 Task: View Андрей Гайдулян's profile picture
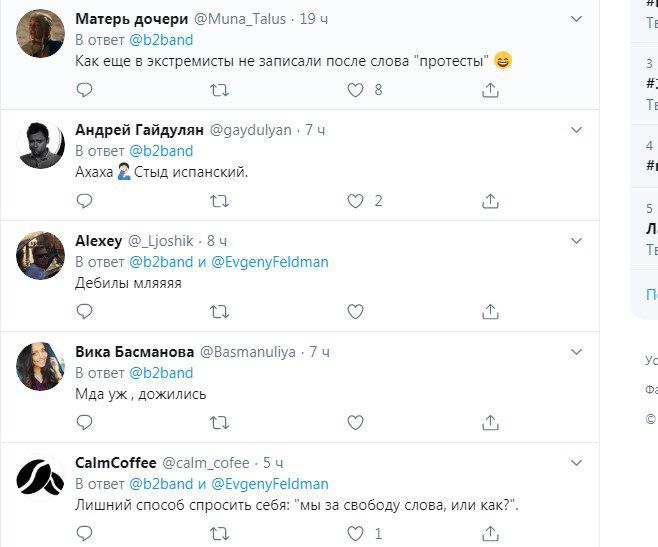41,146
